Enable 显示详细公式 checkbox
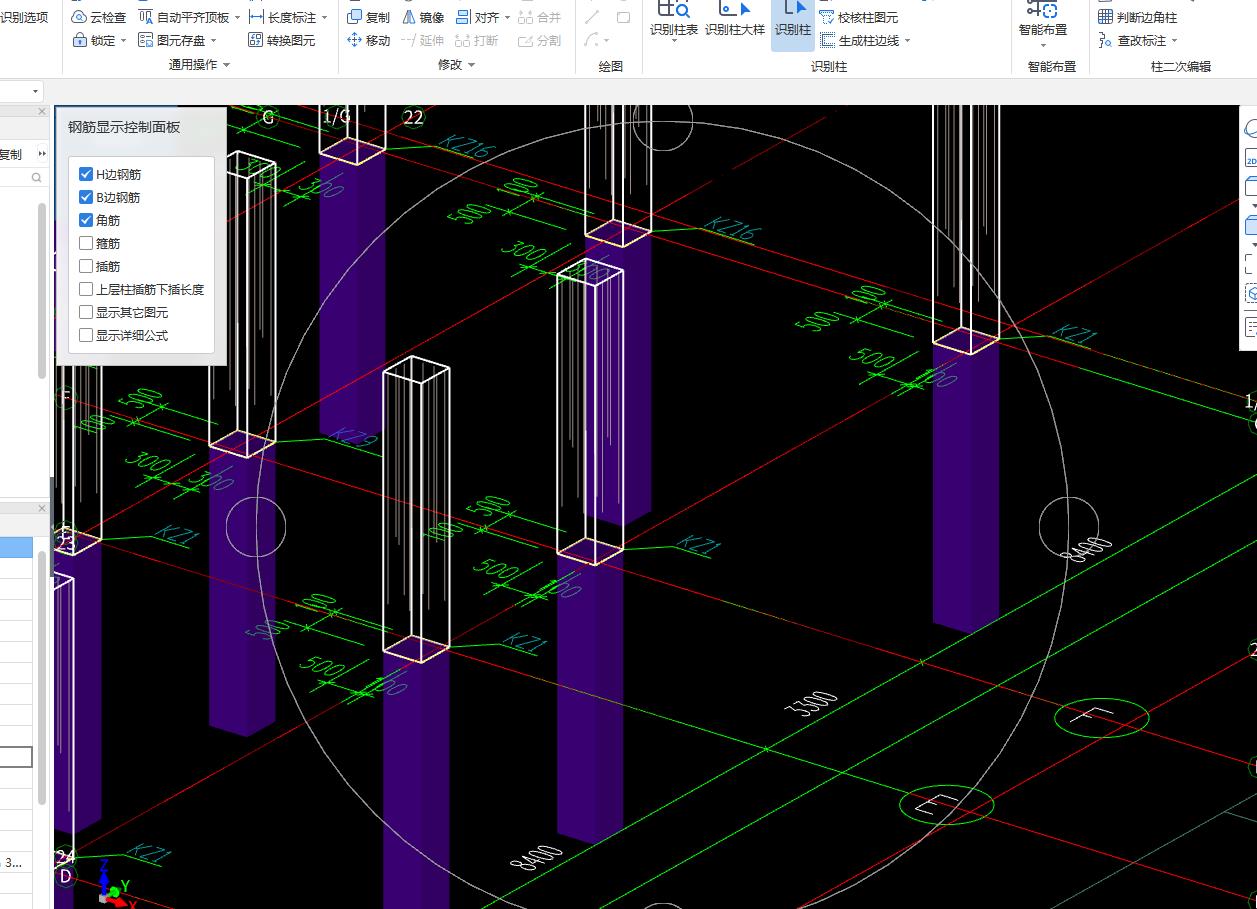The image size is (1257, 909). [86, 335]
